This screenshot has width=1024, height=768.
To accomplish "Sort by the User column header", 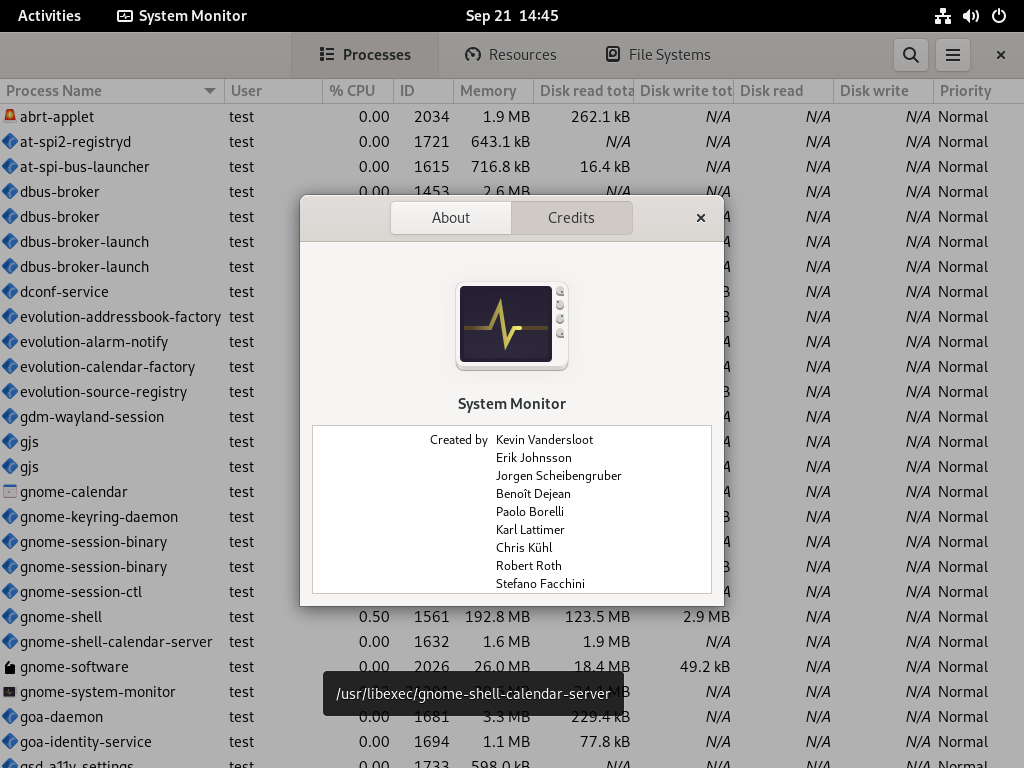I will coord(273,91).
